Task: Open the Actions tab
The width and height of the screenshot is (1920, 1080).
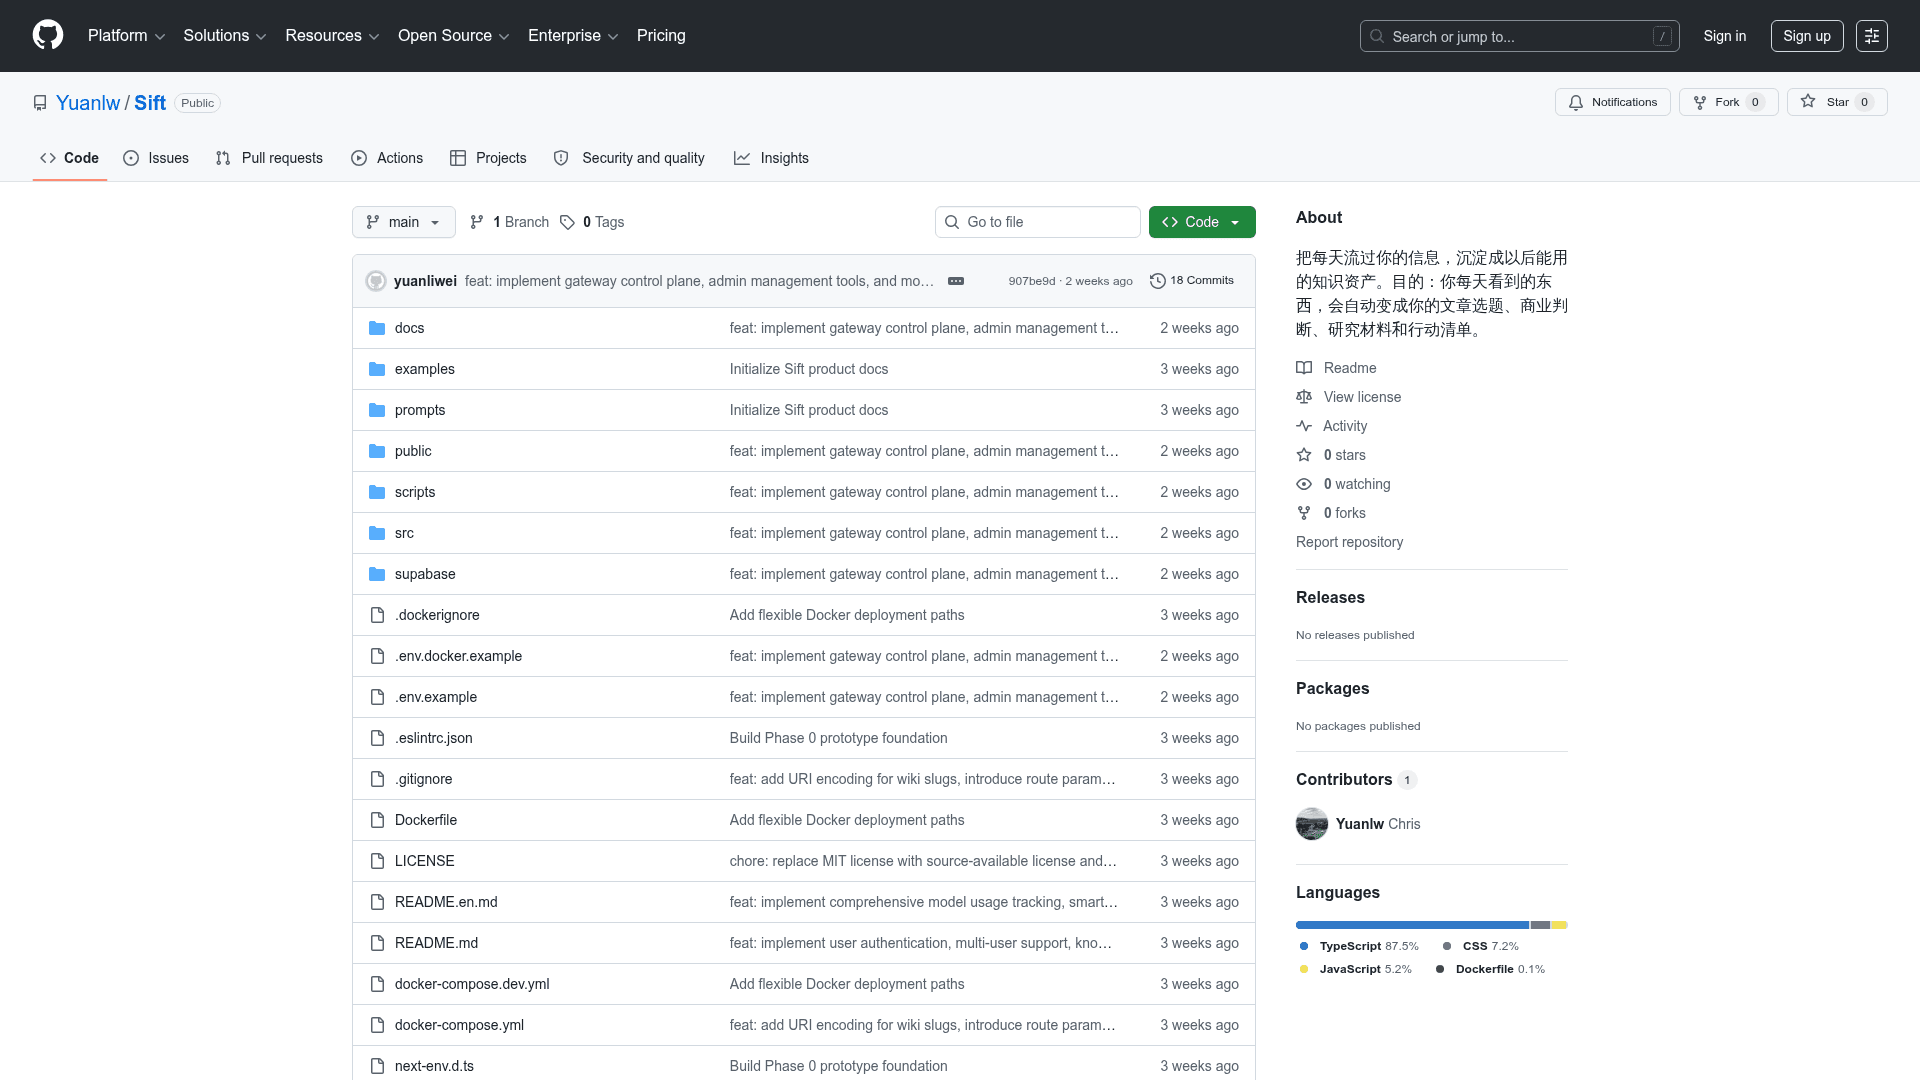Action: (387, 158)
